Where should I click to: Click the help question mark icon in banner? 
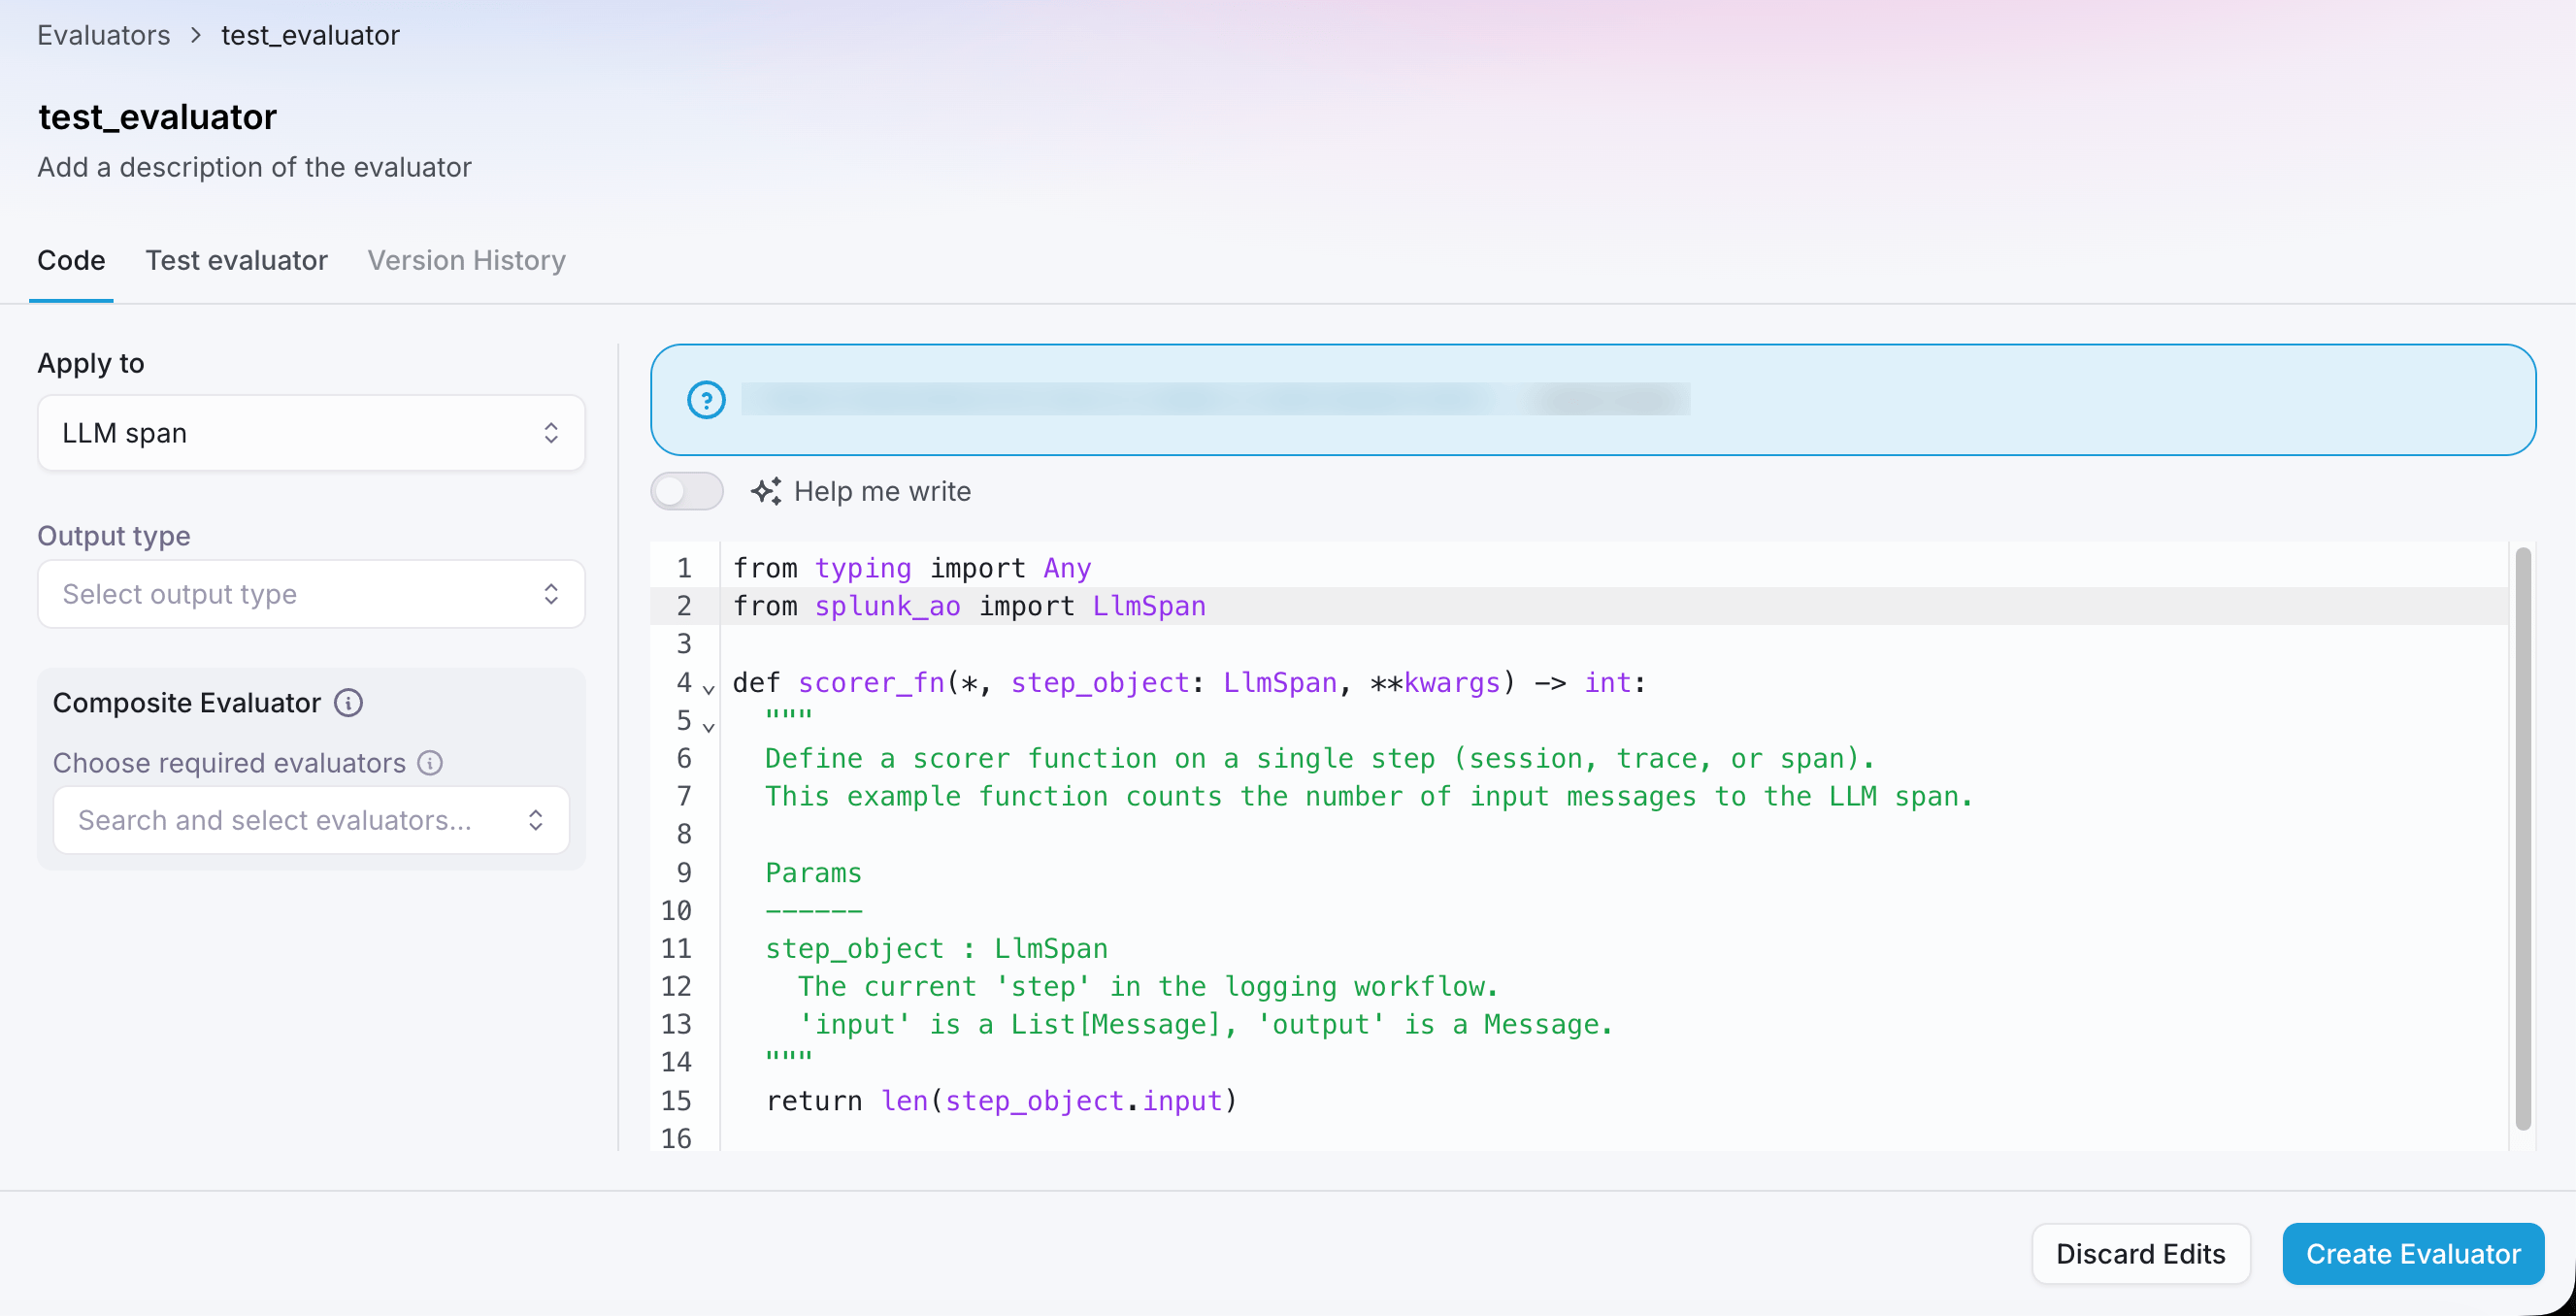pyautogui.click(x=706, y=400)
